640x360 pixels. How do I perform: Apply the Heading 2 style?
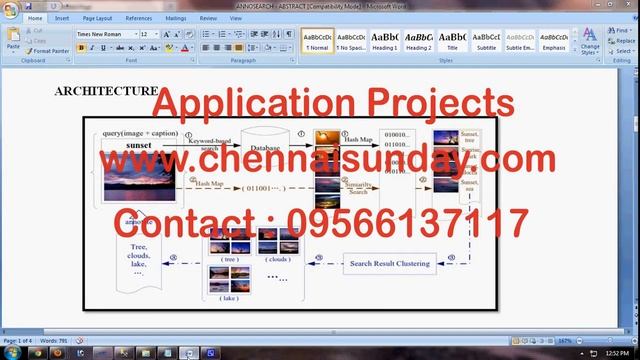419,41
